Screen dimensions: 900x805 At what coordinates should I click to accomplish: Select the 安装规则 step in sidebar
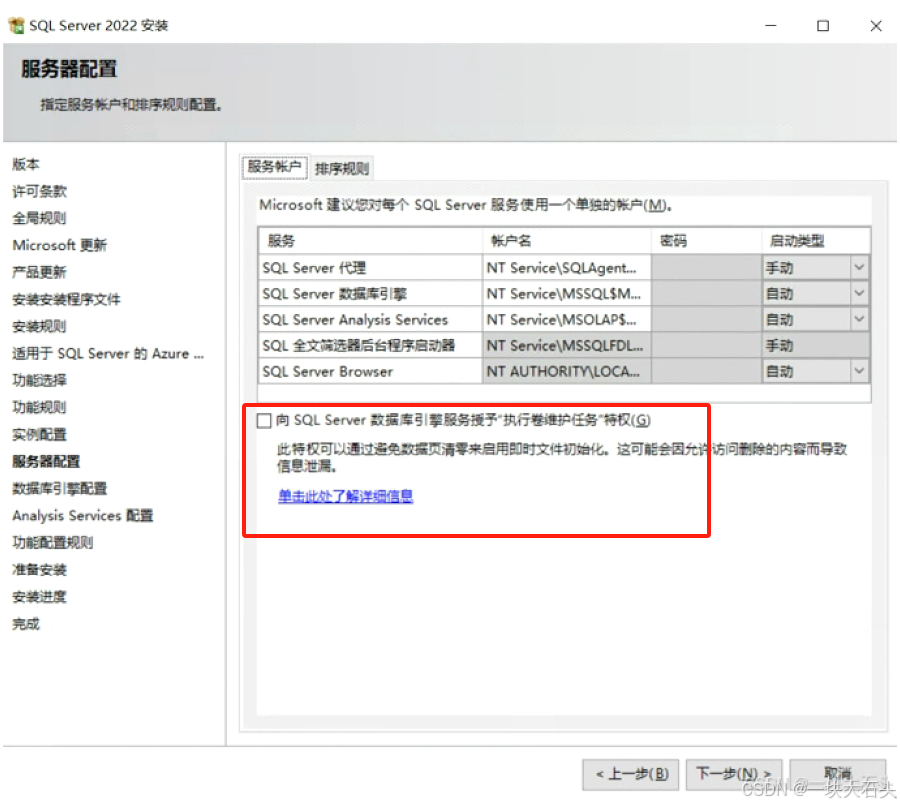tap(40, 326)
